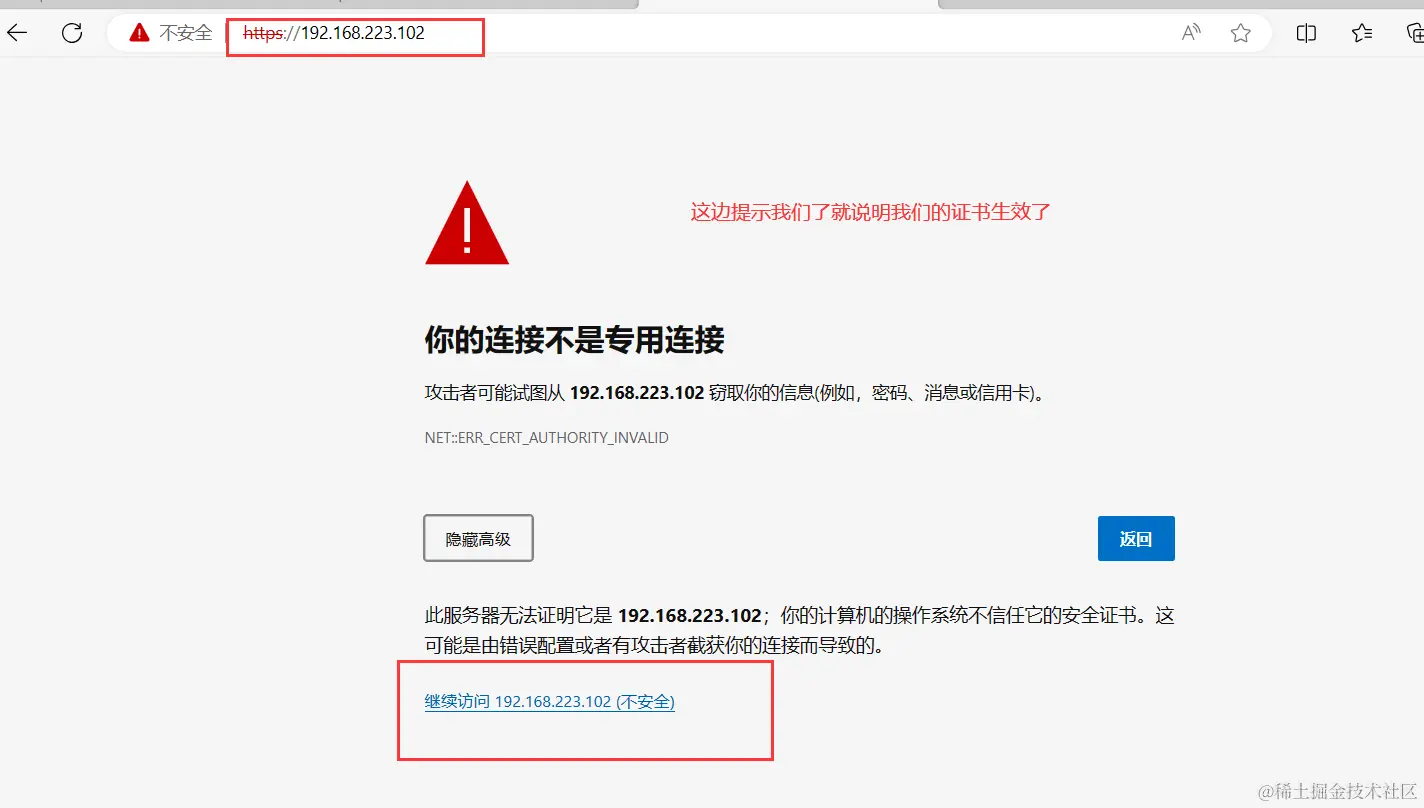Screen dimensions: 1424x808
Task: Follow the 继续访问 192.168.223.102 (不安全) link
Action: [550, 701]
